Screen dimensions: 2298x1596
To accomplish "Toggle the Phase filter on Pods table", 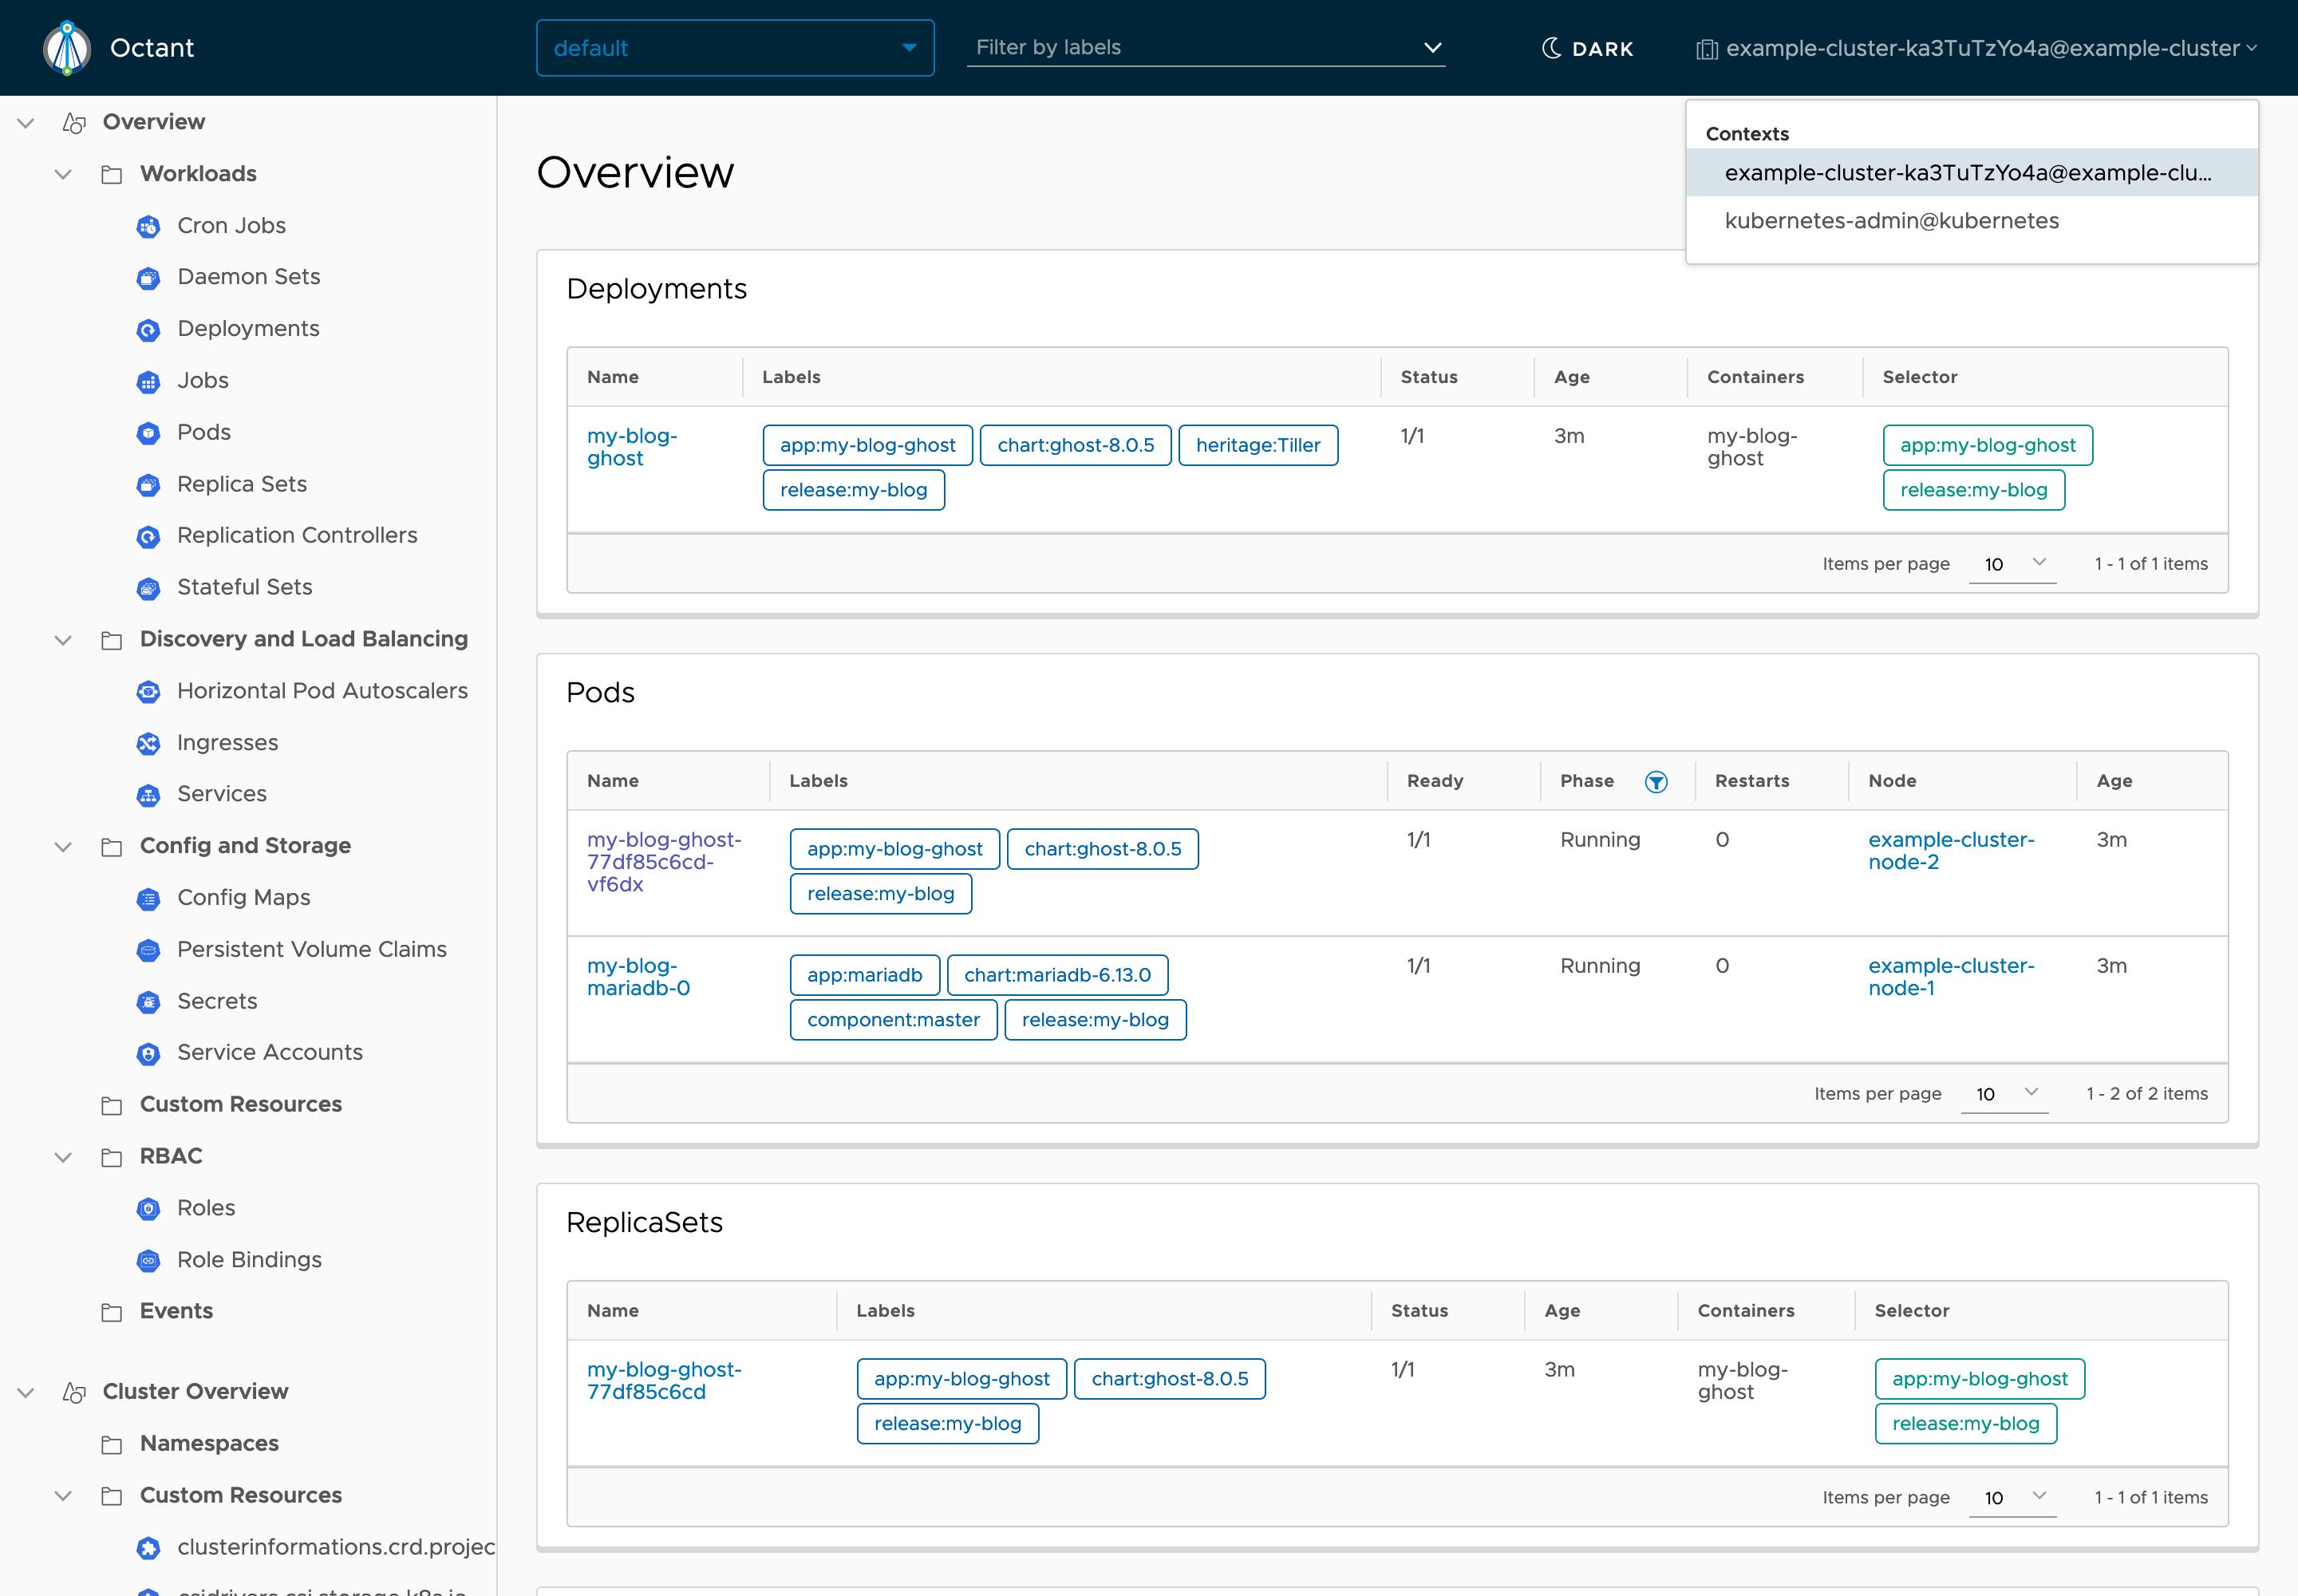I will (1656, 781).
